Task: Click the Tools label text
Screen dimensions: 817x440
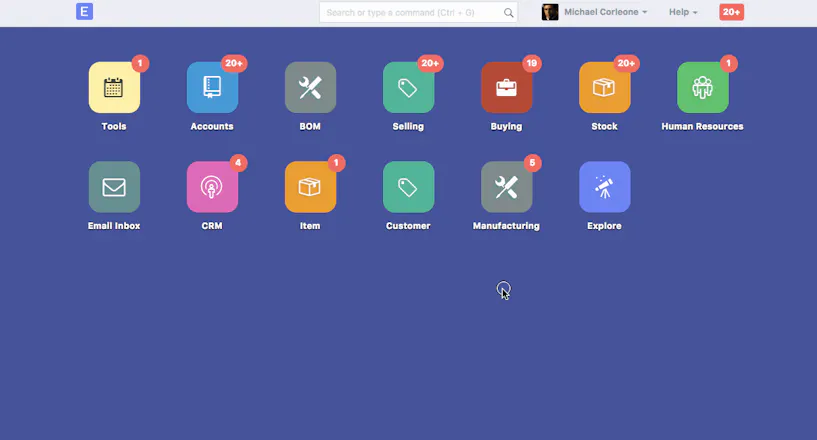Action: coord(114,126)
